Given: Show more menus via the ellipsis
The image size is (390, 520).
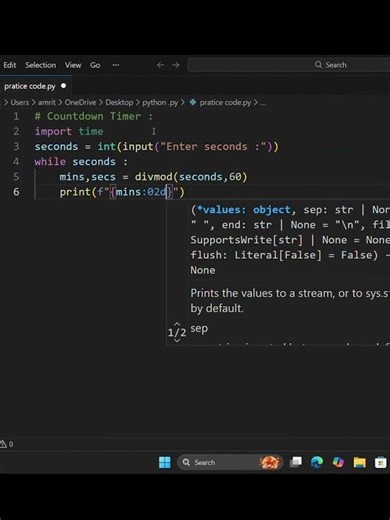Looking at the screenshot, I should tap(116, 65).
